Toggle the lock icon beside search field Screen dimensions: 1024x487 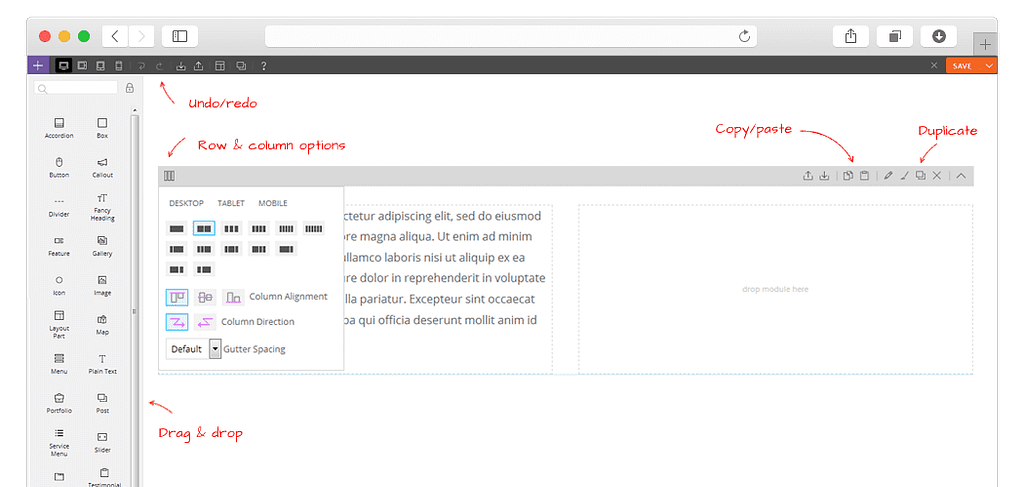tap(129, 87)
